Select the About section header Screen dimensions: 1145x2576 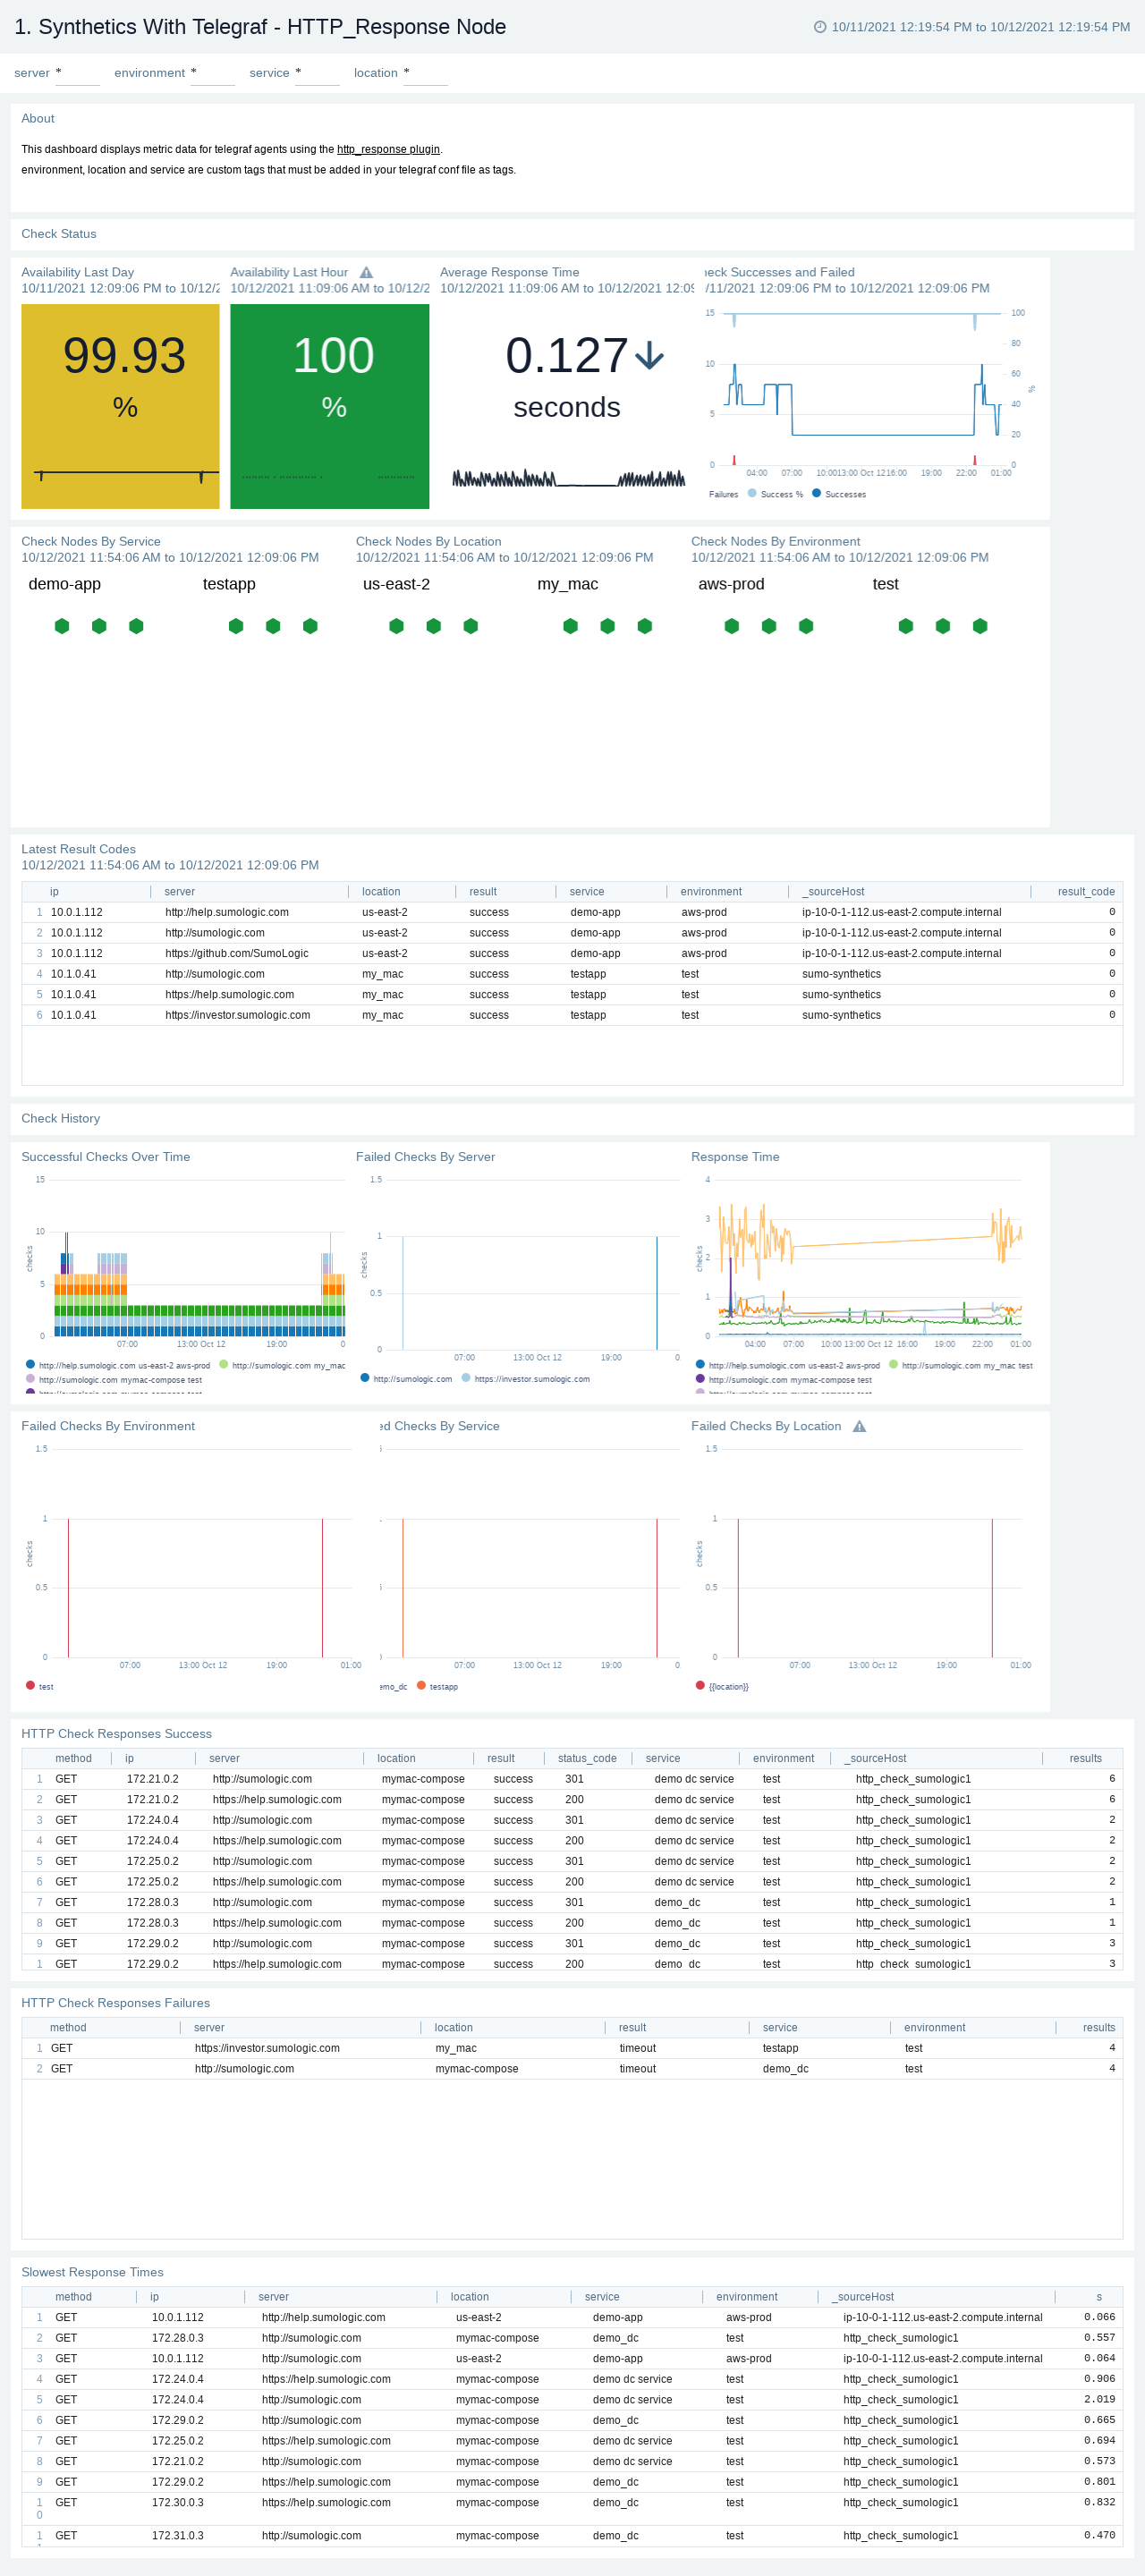coord(38,118)
